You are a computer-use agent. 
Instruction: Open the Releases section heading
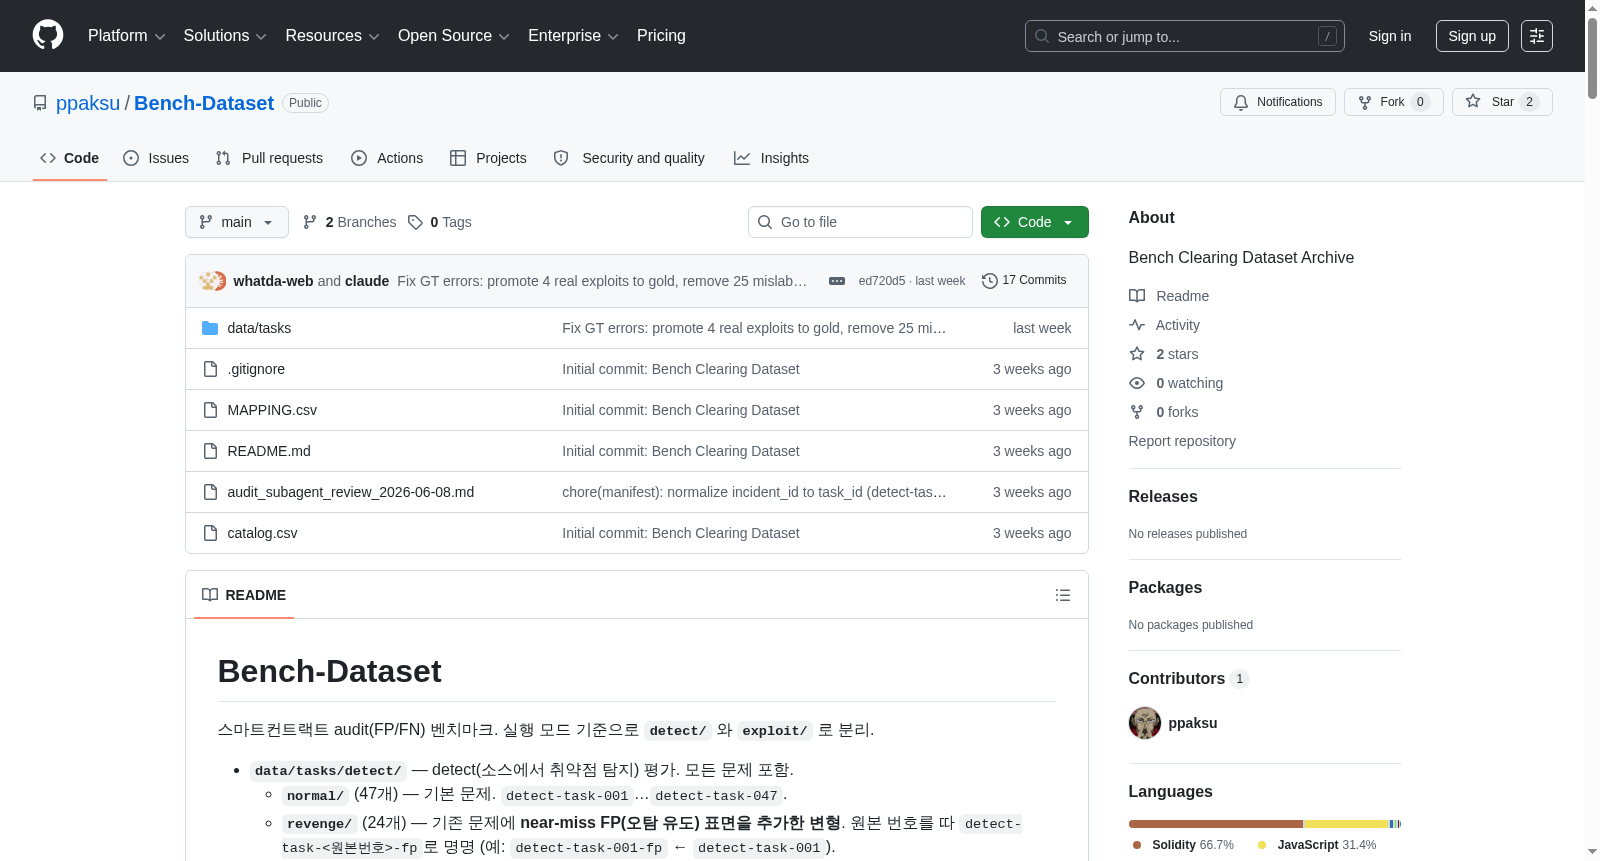click(x=1163, y=497)
